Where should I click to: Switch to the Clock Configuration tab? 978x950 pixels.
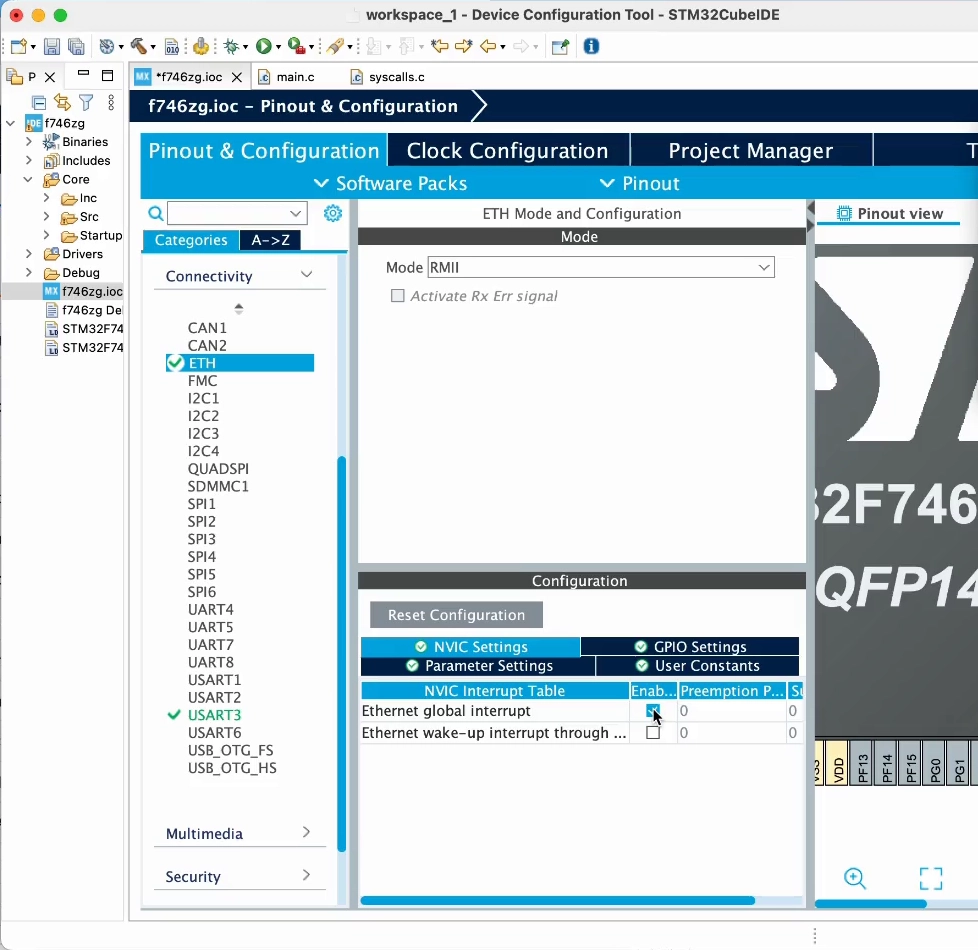507,150
